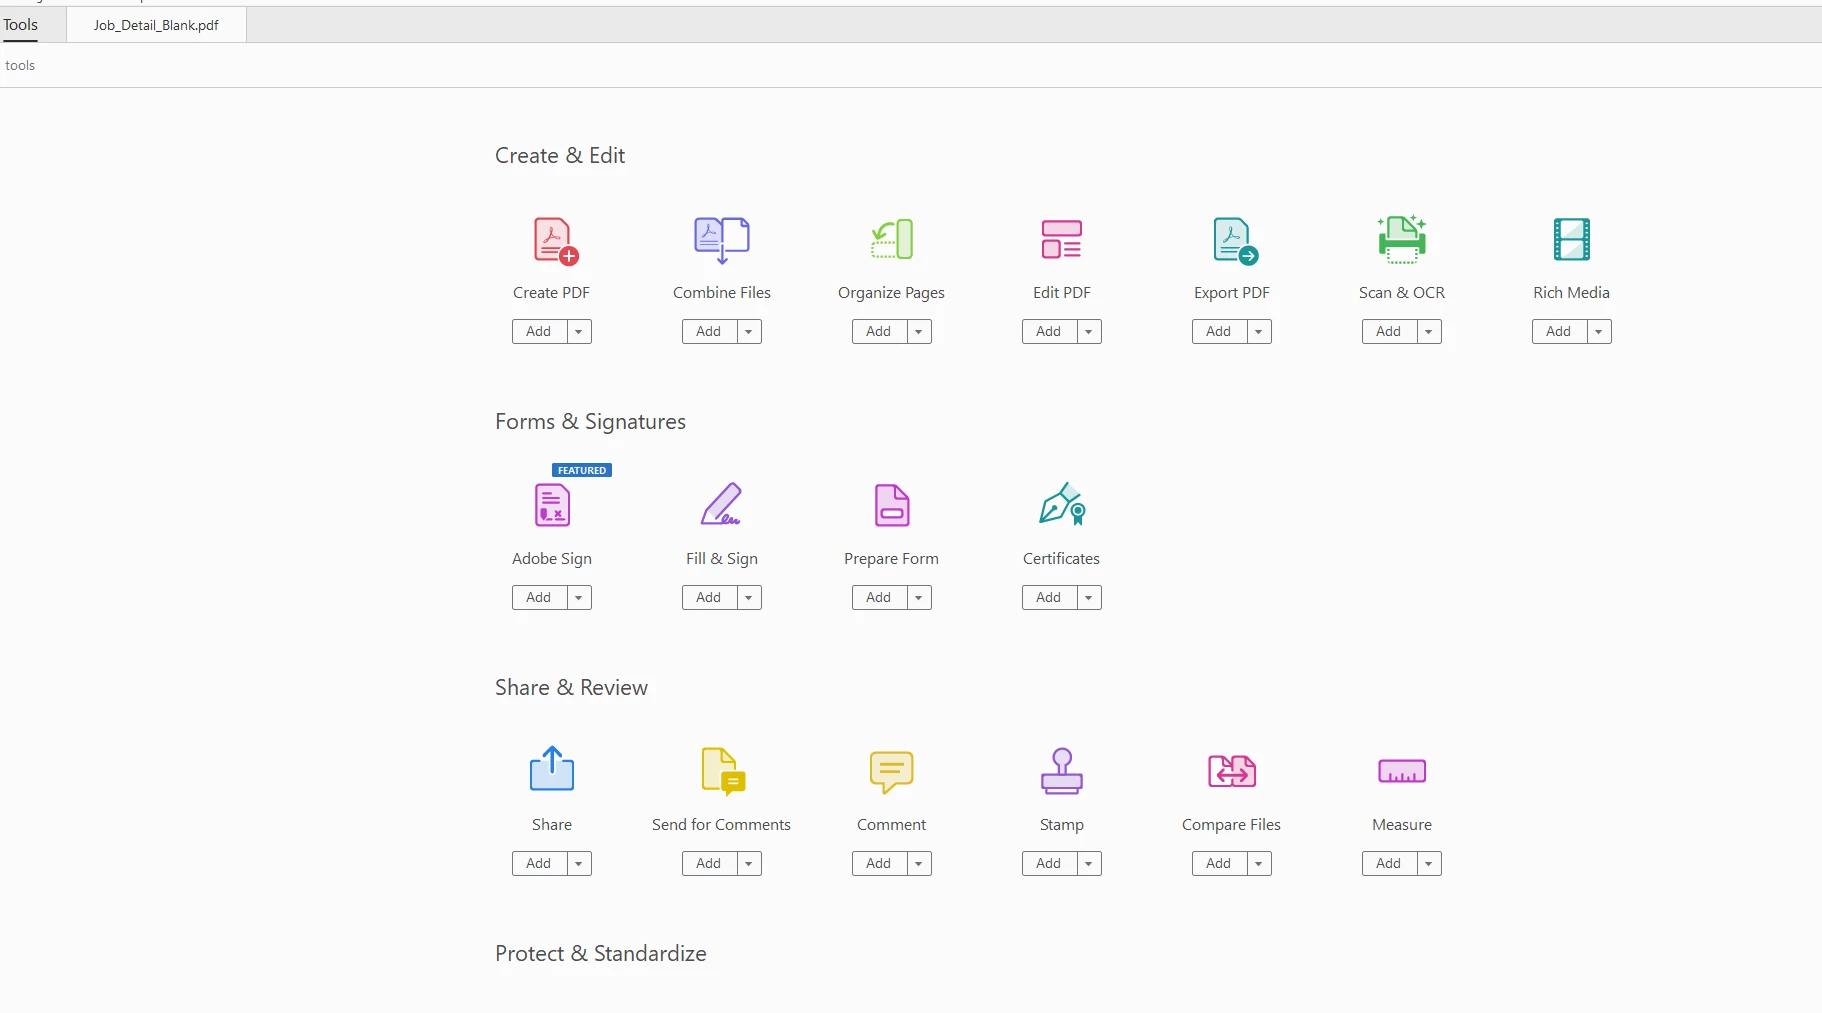Select the Organize Pages icon
Viewport: 1822px width, 1013px height.
tap(892, 239)
